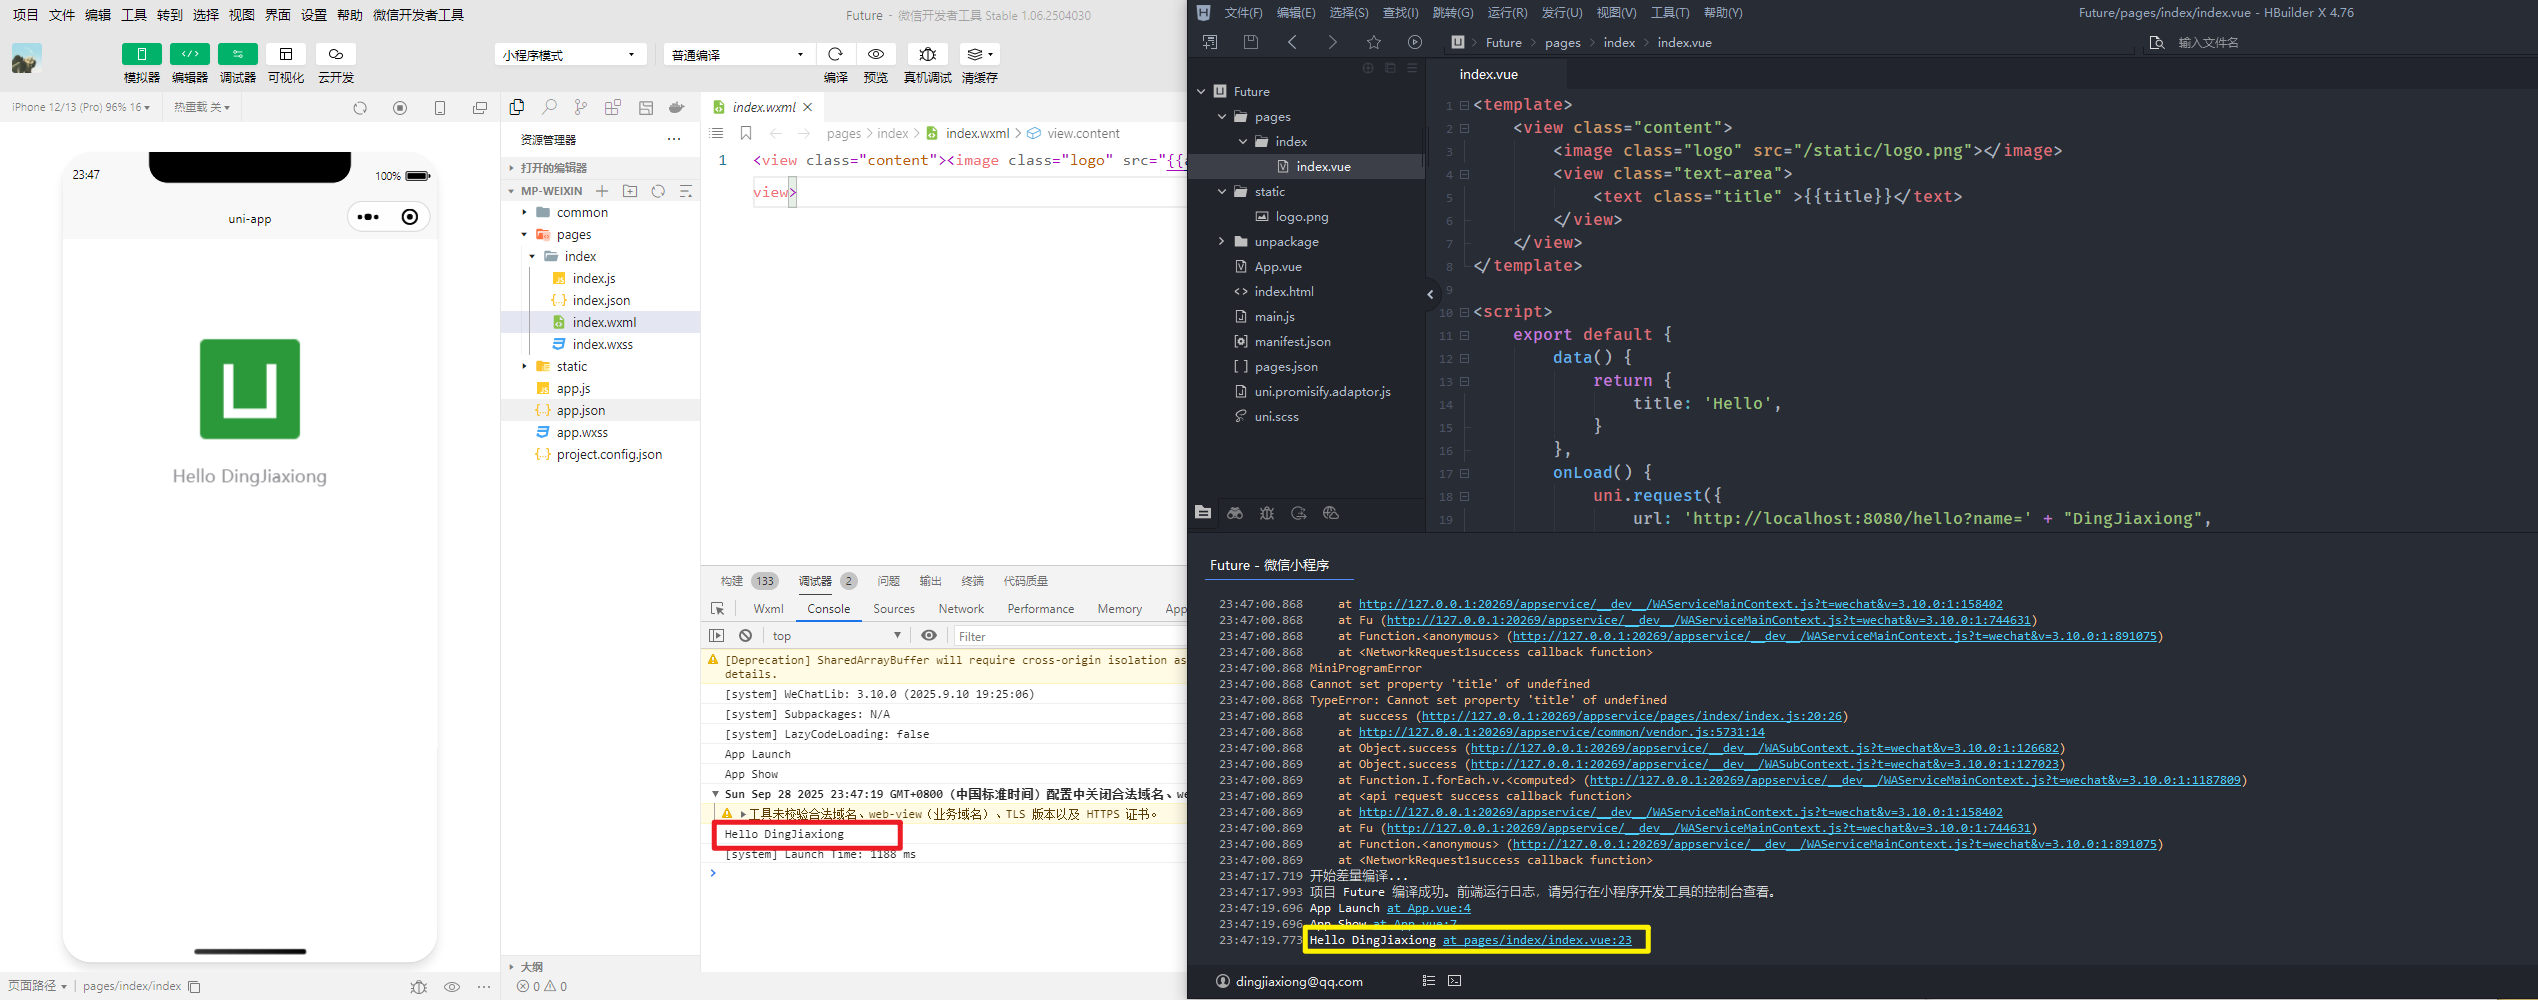Open the 发行(U) menu in HBuilder X
Viewport: 2538px width, 1000px height.
(x=1562, y=13)
